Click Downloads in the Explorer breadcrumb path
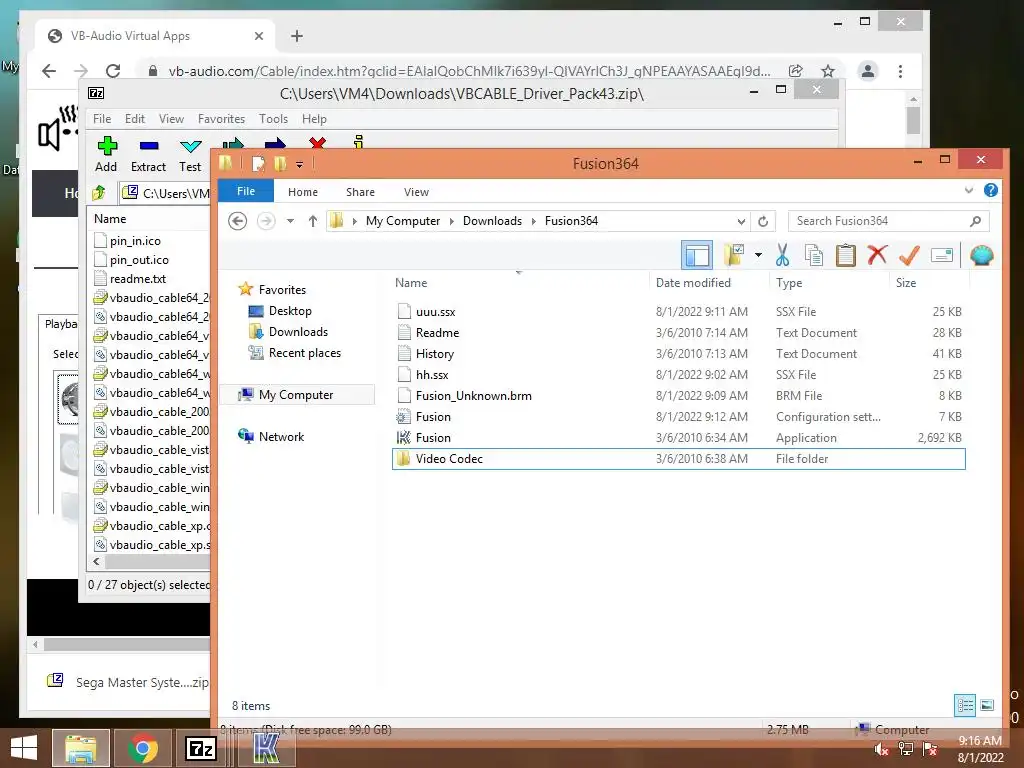Screen dimensions: 1024x768 492,221
